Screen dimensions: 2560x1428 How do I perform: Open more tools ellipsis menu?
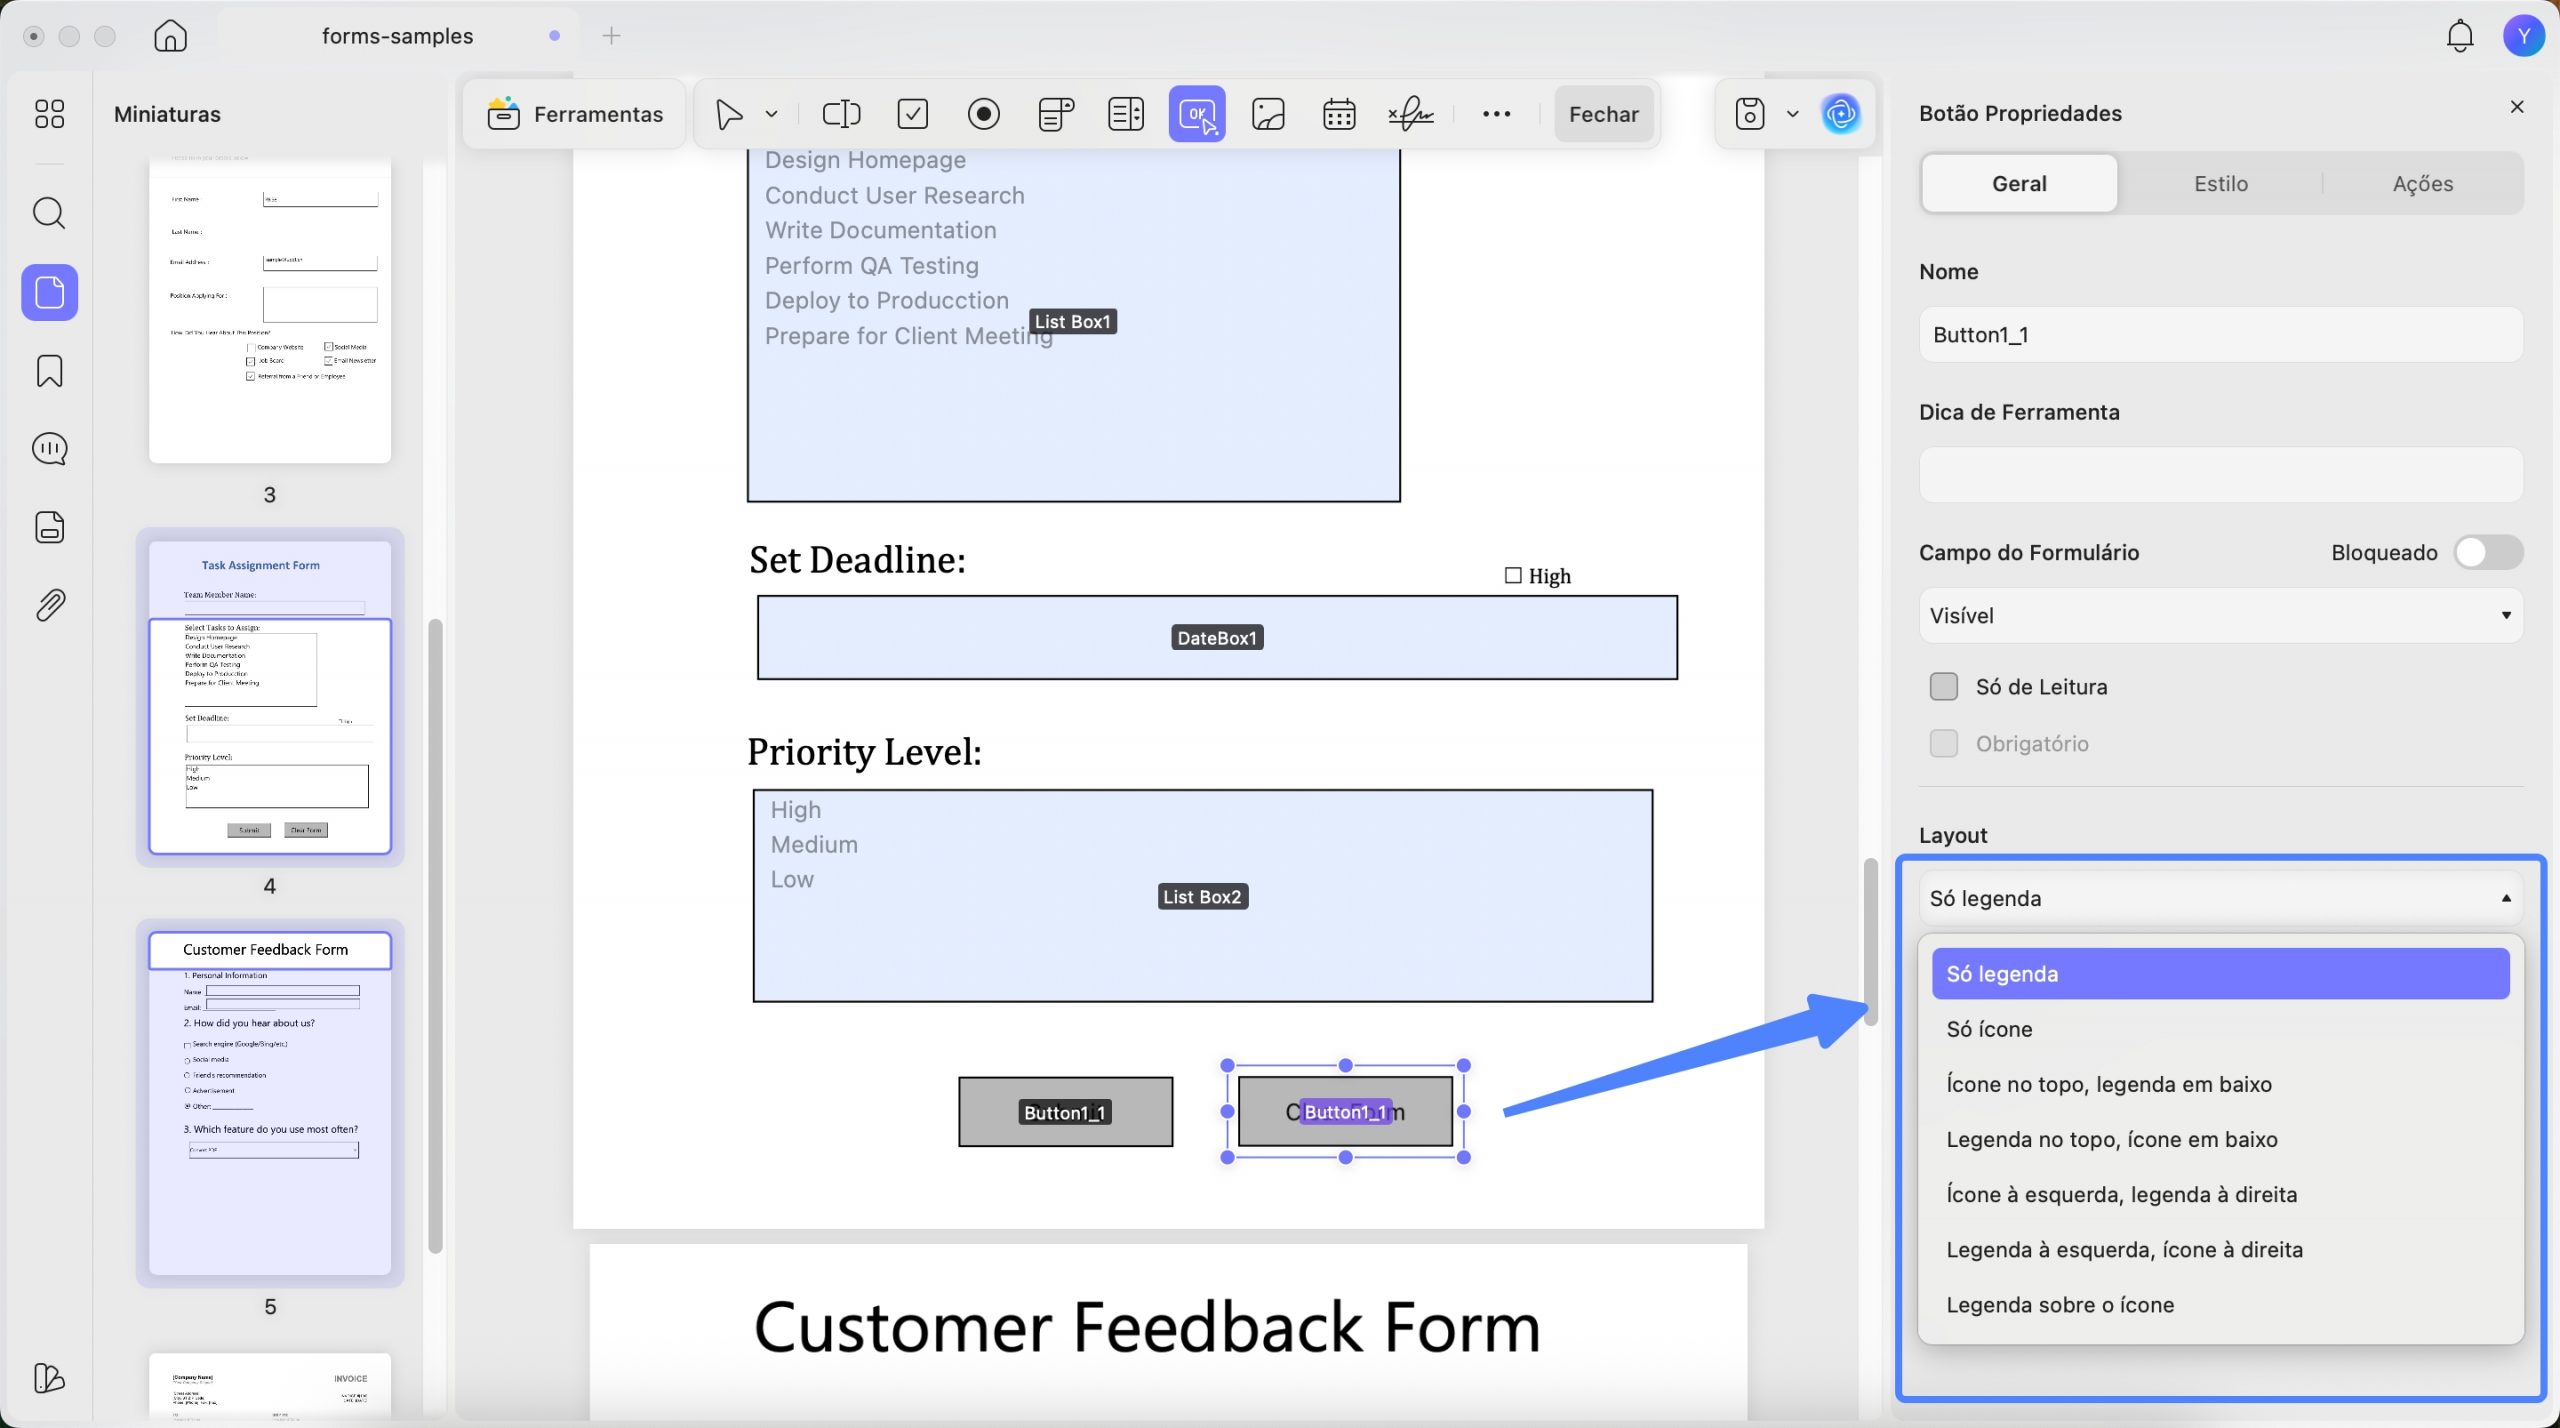(x=1497, y=114)
